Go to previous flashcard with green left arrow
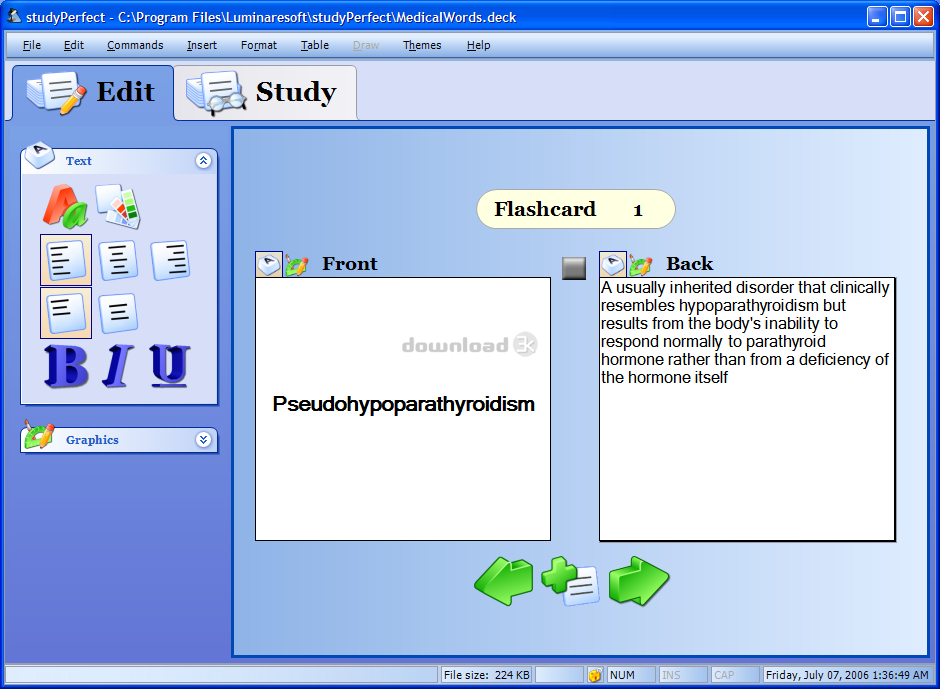This screenshot has height=689, width=940. click(504, 580)
